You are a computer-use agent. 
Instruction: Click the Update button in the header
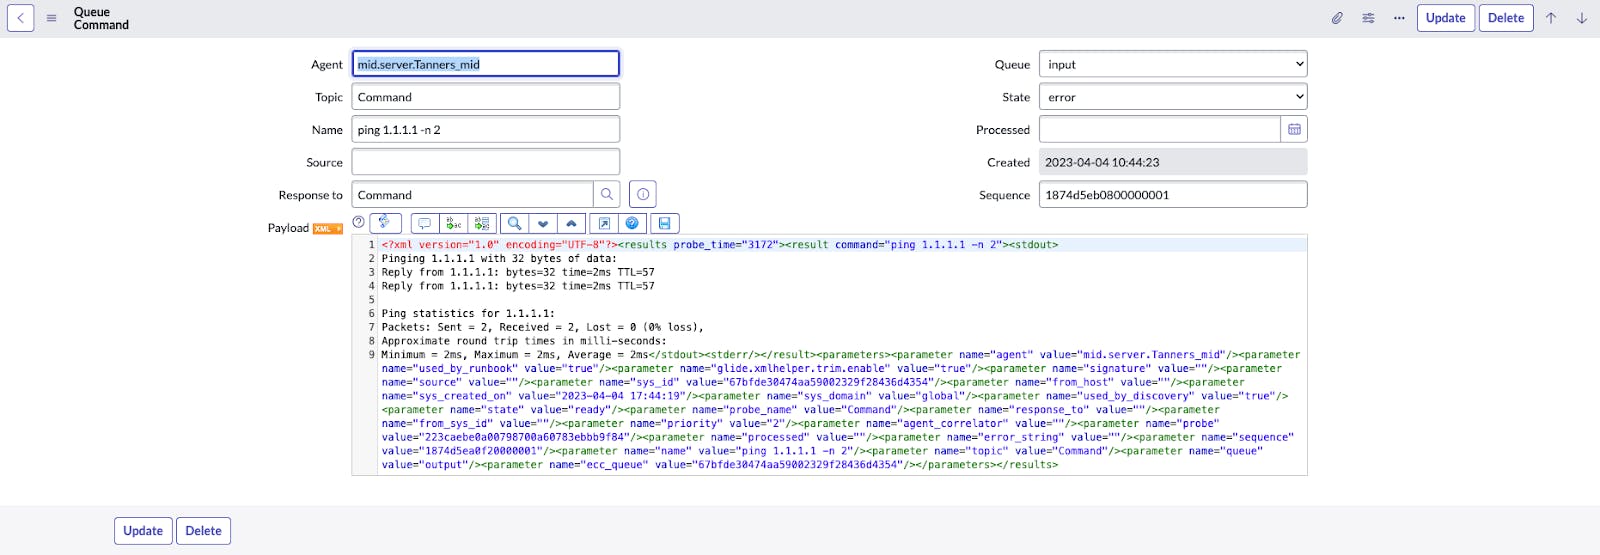1445,18
